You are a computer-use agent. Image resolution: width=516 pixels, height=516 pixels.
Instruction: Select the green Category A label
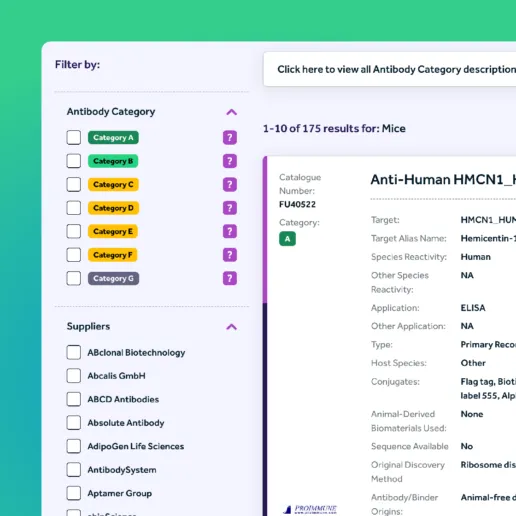coord(113,137)
